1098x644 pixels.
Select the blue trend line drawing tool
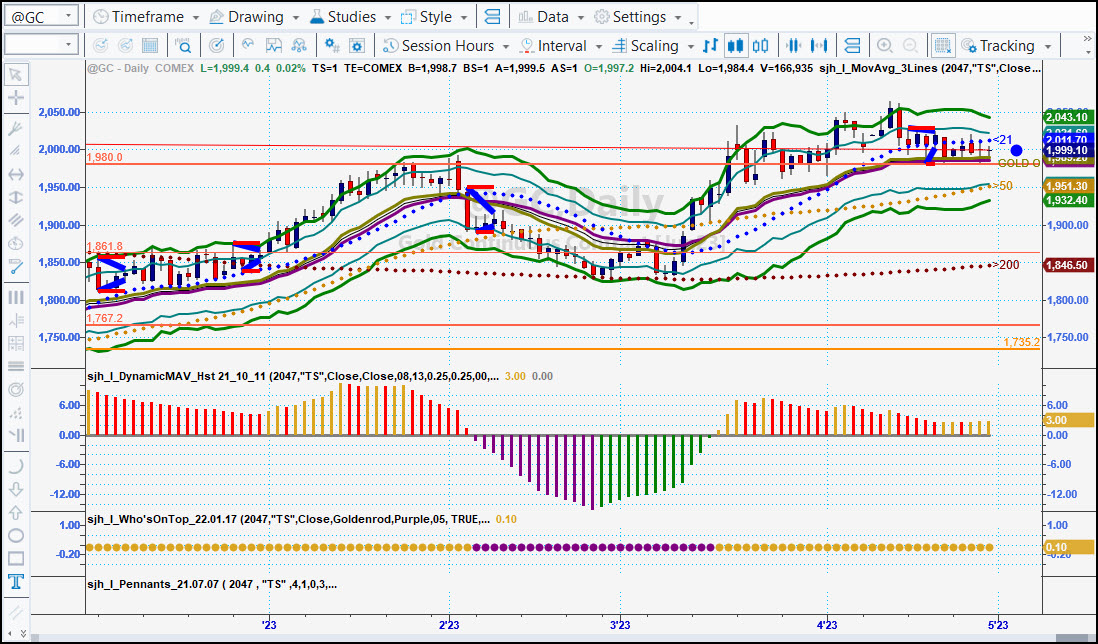pyautogui.click(x=15, y=267)
